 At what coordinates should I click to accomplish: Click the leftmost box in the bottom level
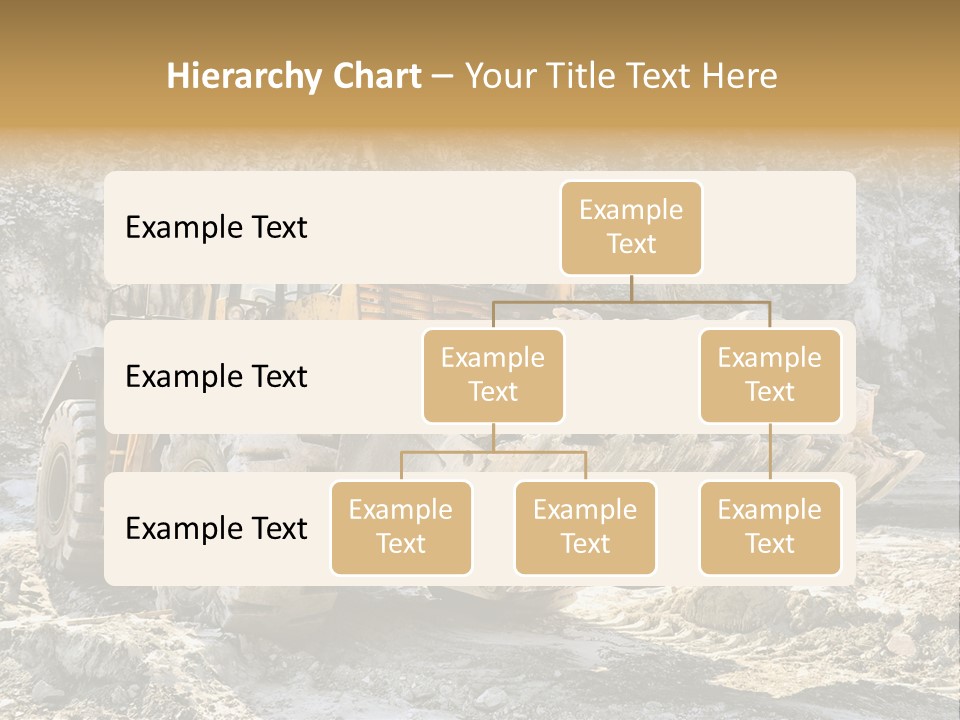(401, 528)
